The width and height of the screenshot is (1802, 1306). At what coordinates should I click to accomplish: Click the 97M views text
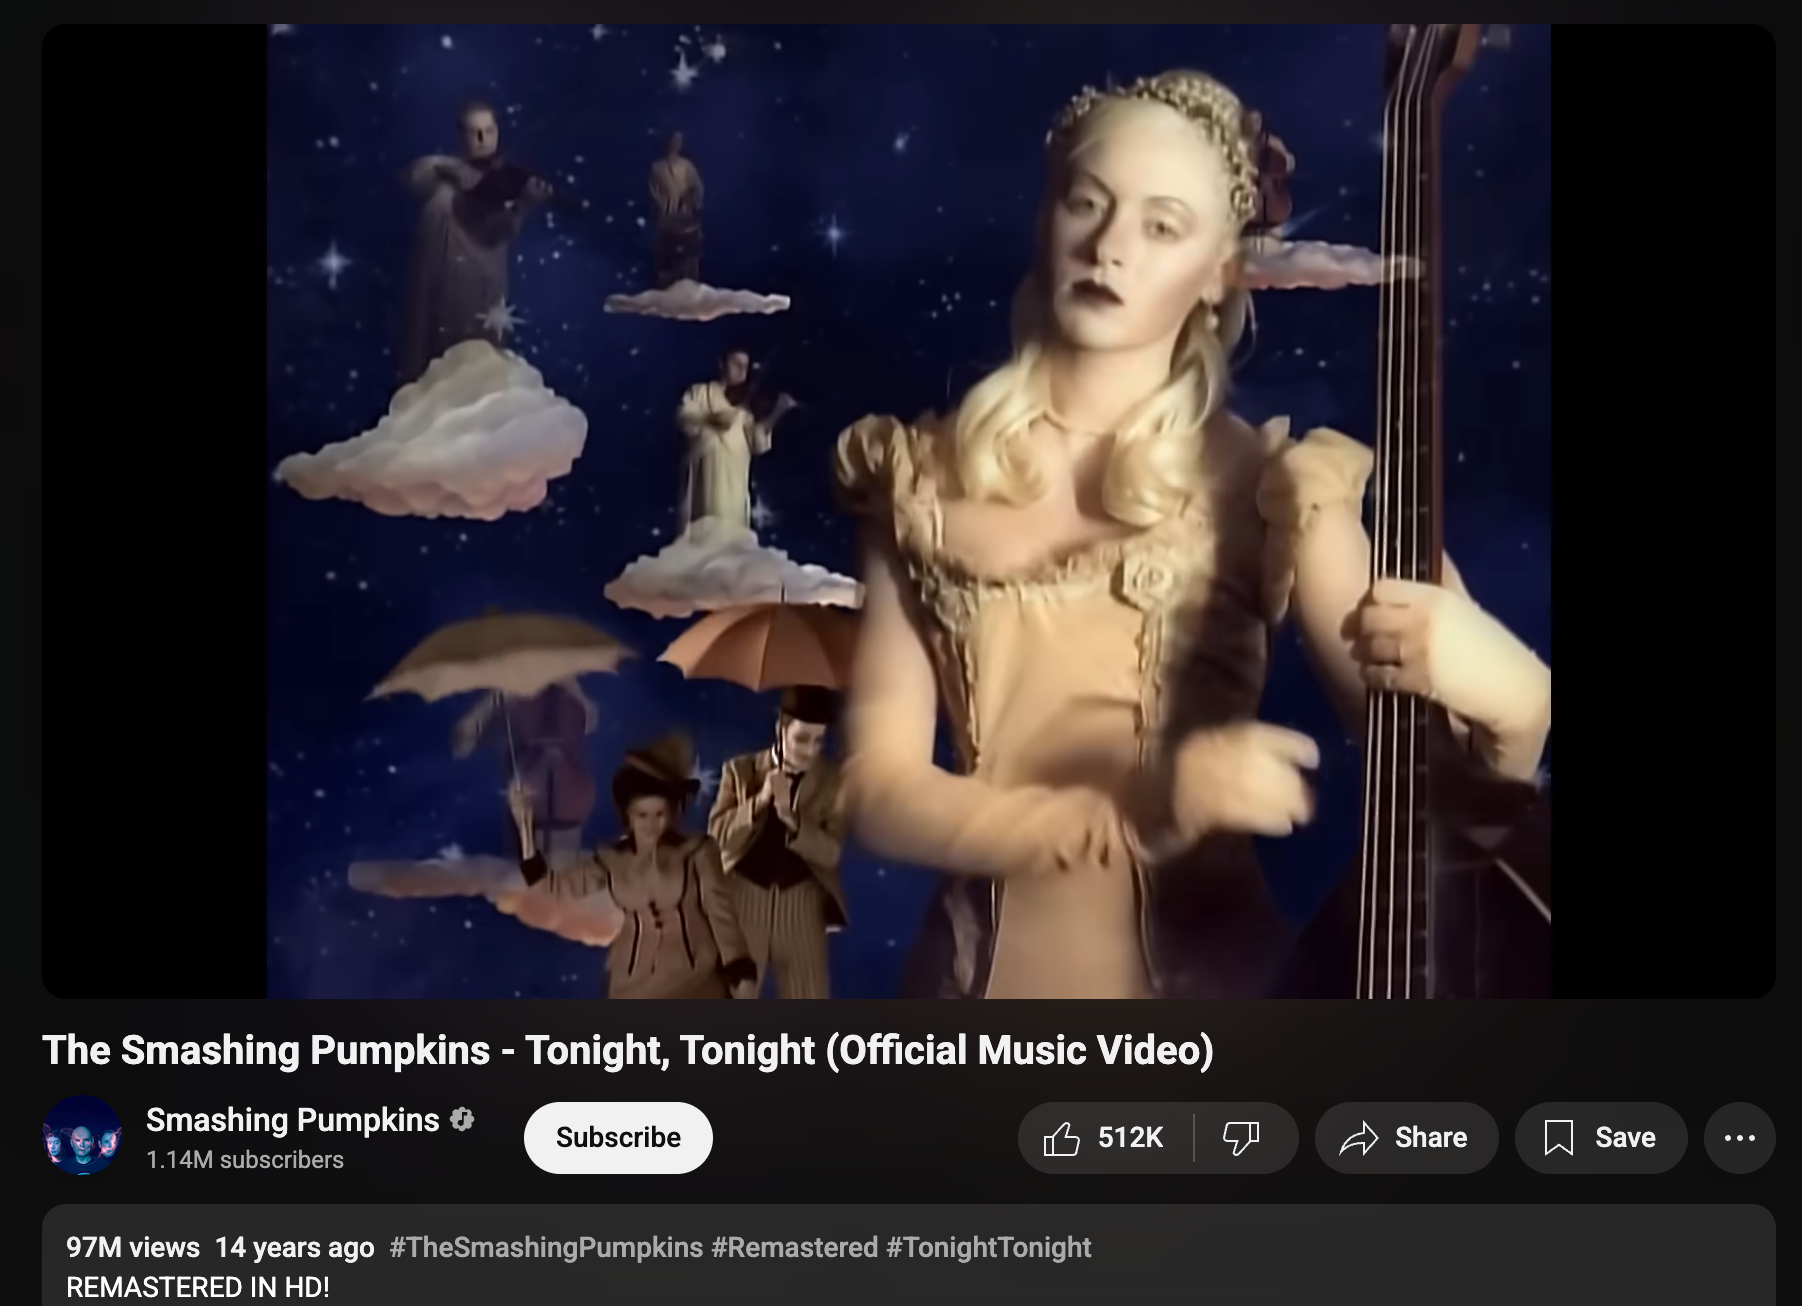coord(133,1247)
